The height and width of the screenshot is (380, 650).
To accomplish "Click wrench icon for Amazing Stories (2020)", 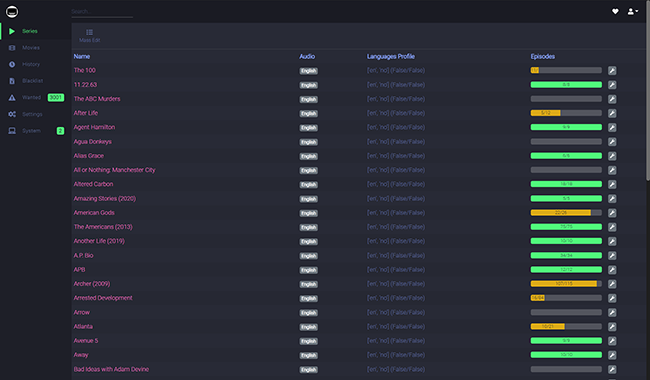I will [612, 198].
